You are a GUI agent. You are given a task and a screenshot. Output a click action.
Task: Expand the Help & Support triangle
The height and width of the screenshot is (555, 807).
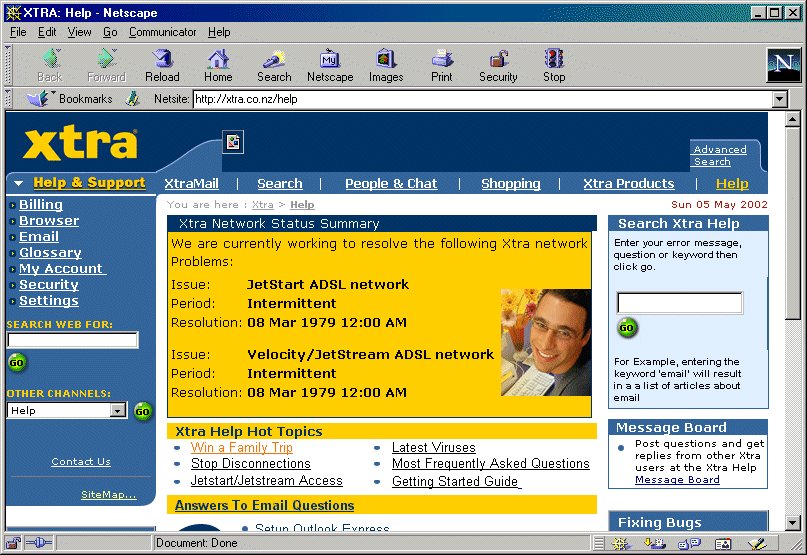click(19, 184)
